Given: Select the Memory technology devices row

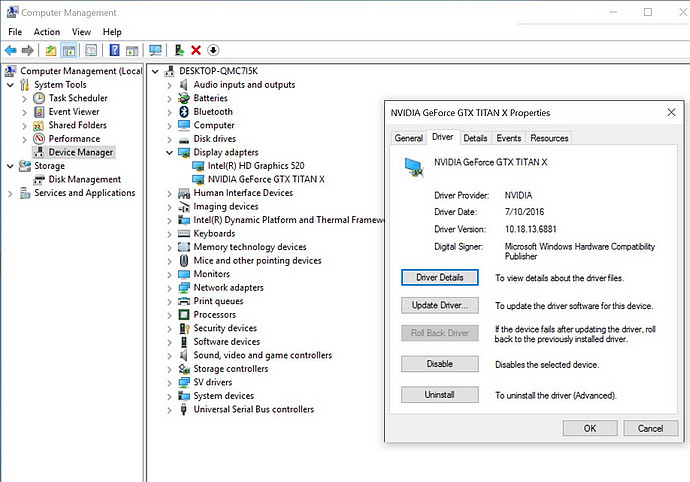Looking at the screenshot, I should (250, 247).
